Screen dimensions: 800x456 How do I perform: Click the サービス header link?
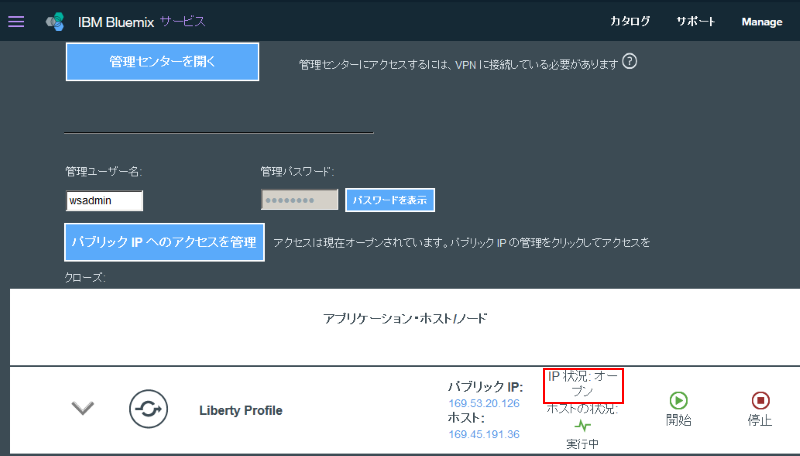click(x=182, y=21)
